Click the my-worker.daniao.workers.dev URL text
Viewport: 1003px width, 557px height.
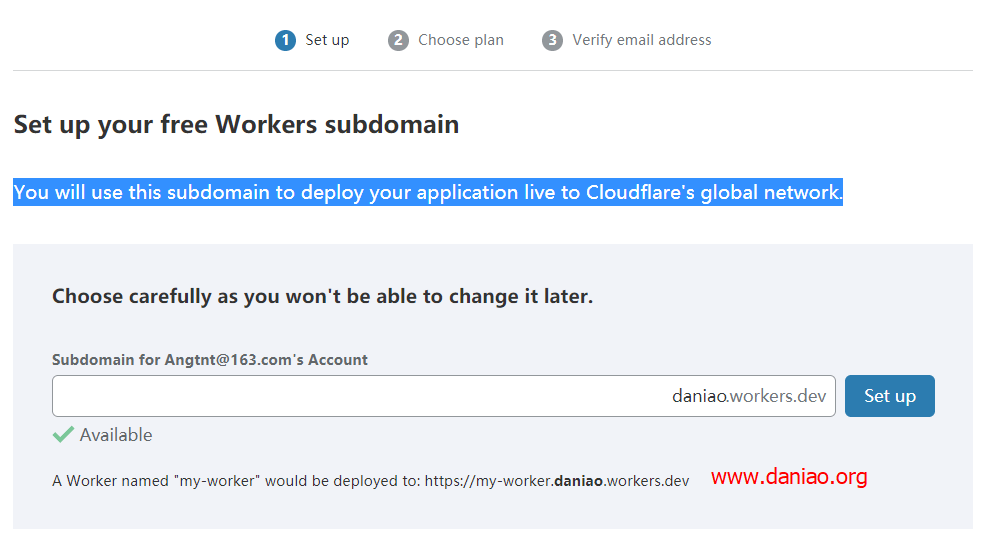pos(557,481)
